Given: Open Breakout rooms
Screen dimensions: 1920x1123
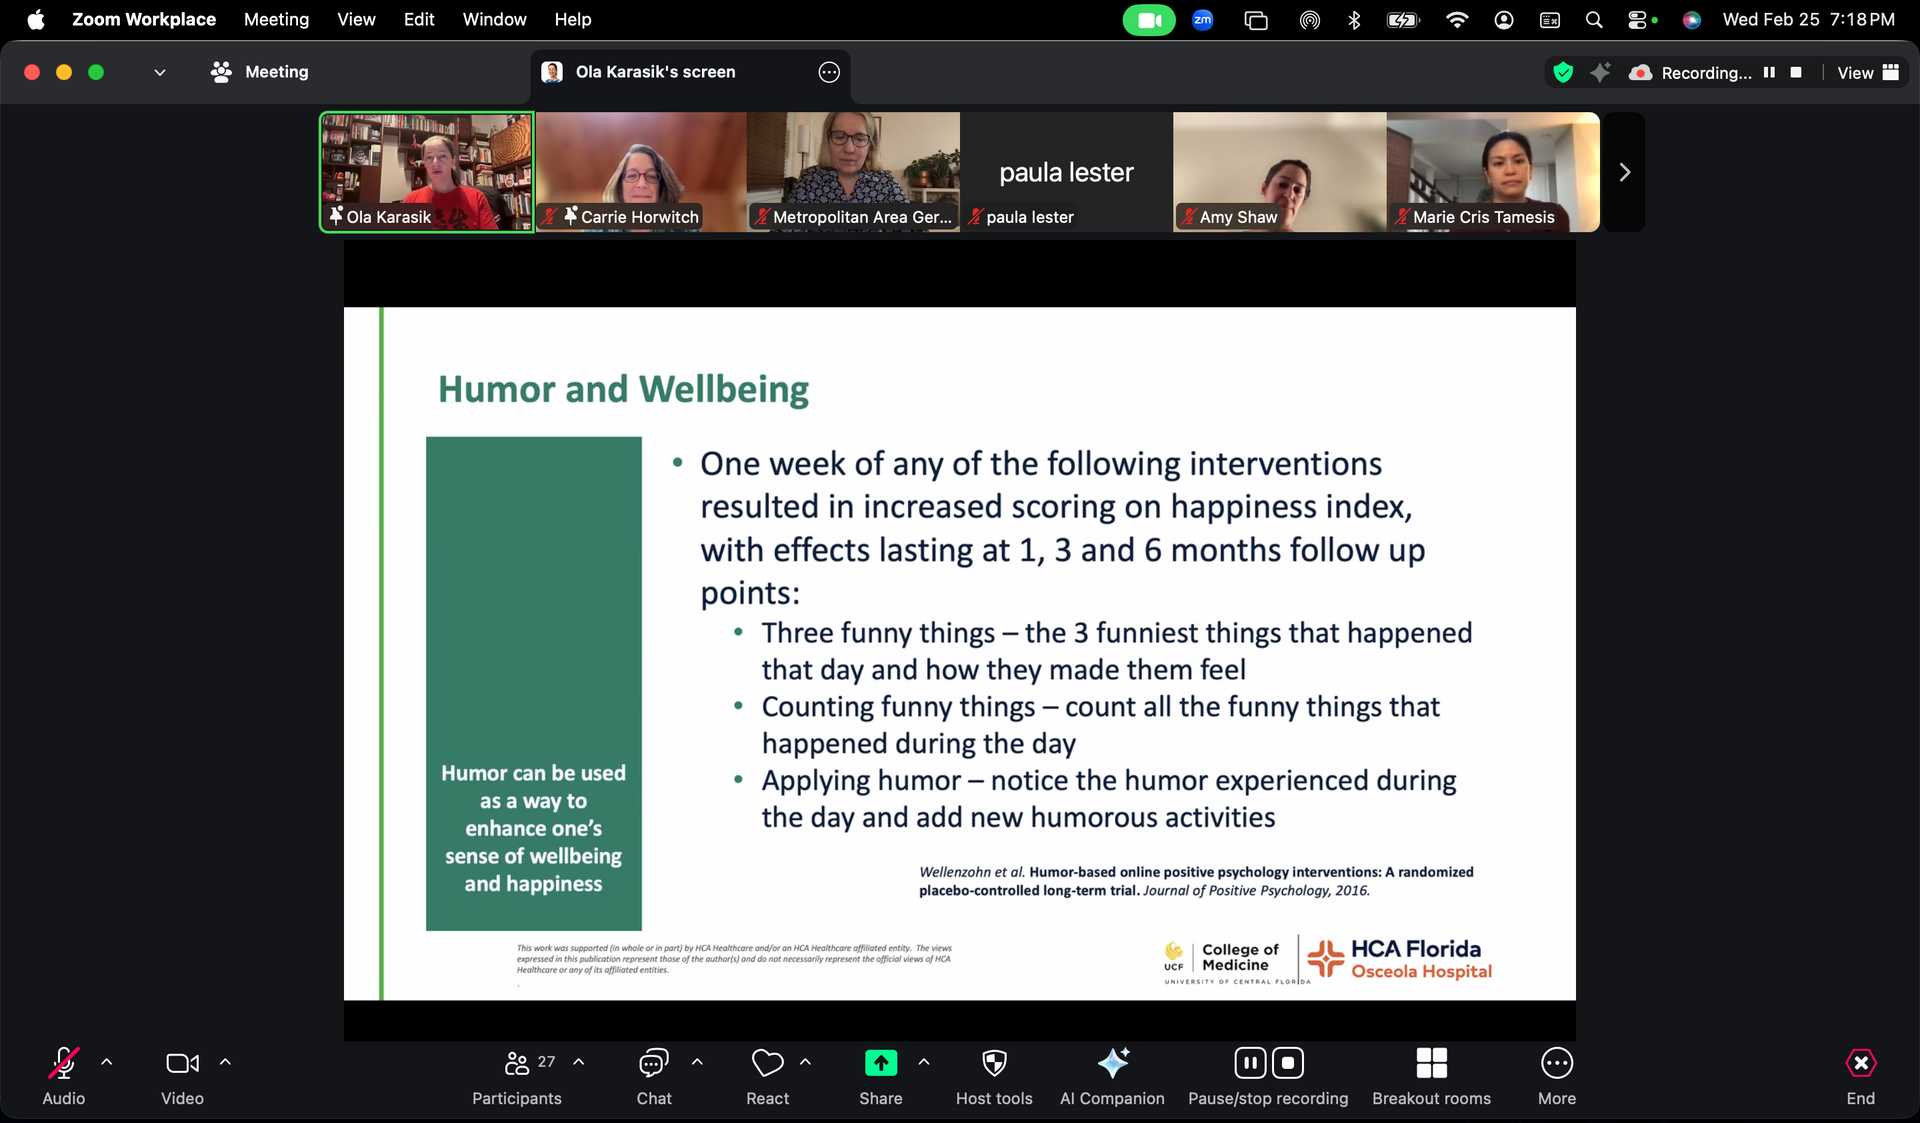Looking at the screenshot, I should [x=1431, y=1064].
